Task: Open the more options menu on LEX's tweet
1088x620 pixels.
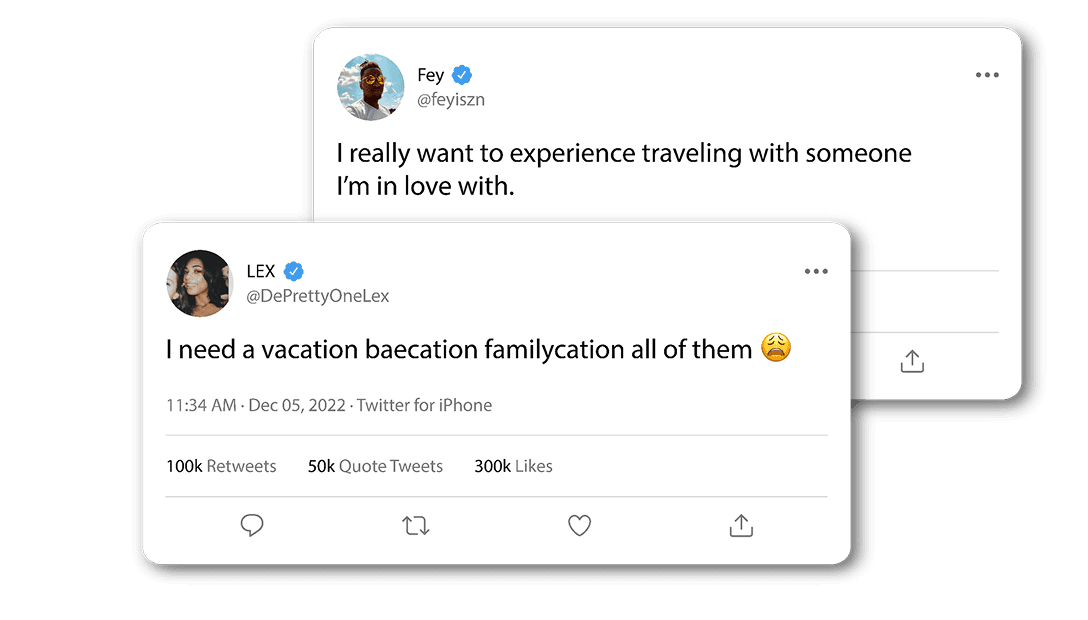Action: coord(816,271)
